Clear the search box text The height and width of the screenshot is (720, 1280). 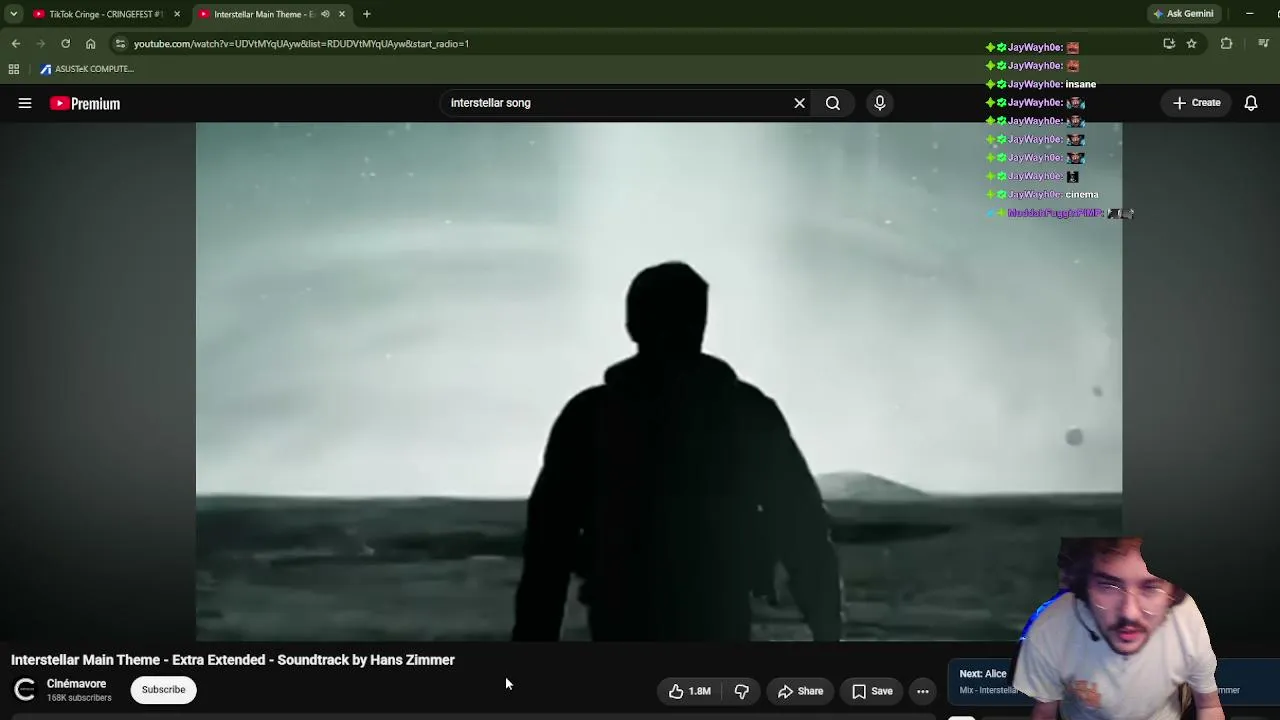799,103
